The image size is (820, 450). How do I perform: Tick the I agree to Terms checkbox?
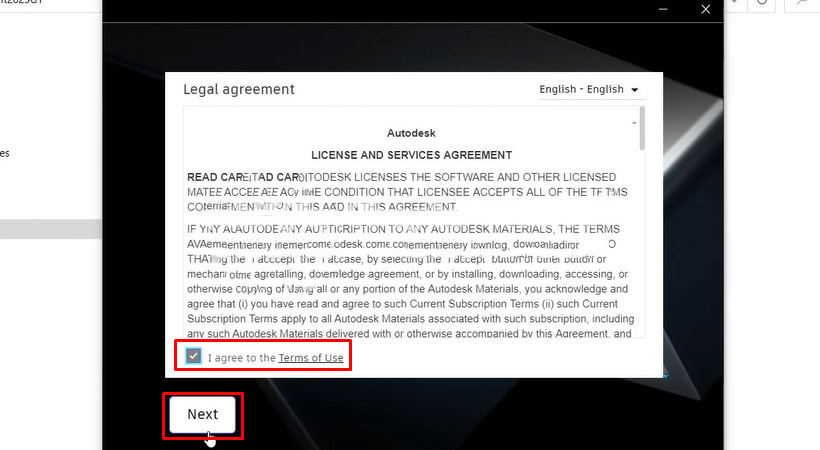[x=193, y=356]
